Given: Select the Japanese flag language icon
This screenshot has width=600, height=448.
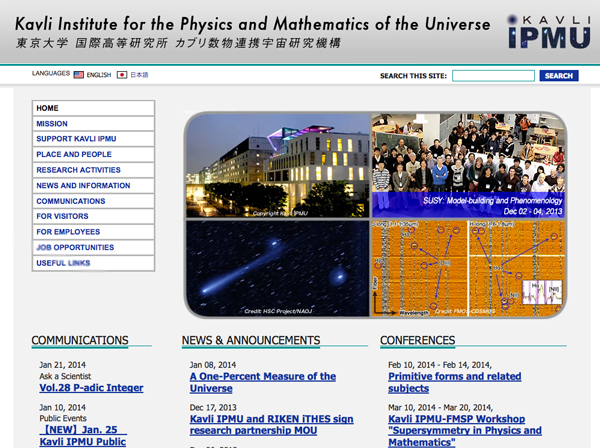Looking at the screenshot, I should point(122,75).
